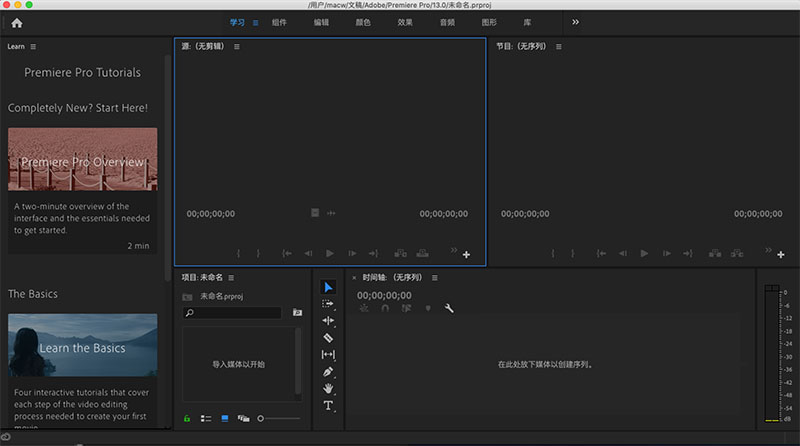Open Source monitor button editor plus
This screenshot has height=446, width=800.
(x=466, y=255)
